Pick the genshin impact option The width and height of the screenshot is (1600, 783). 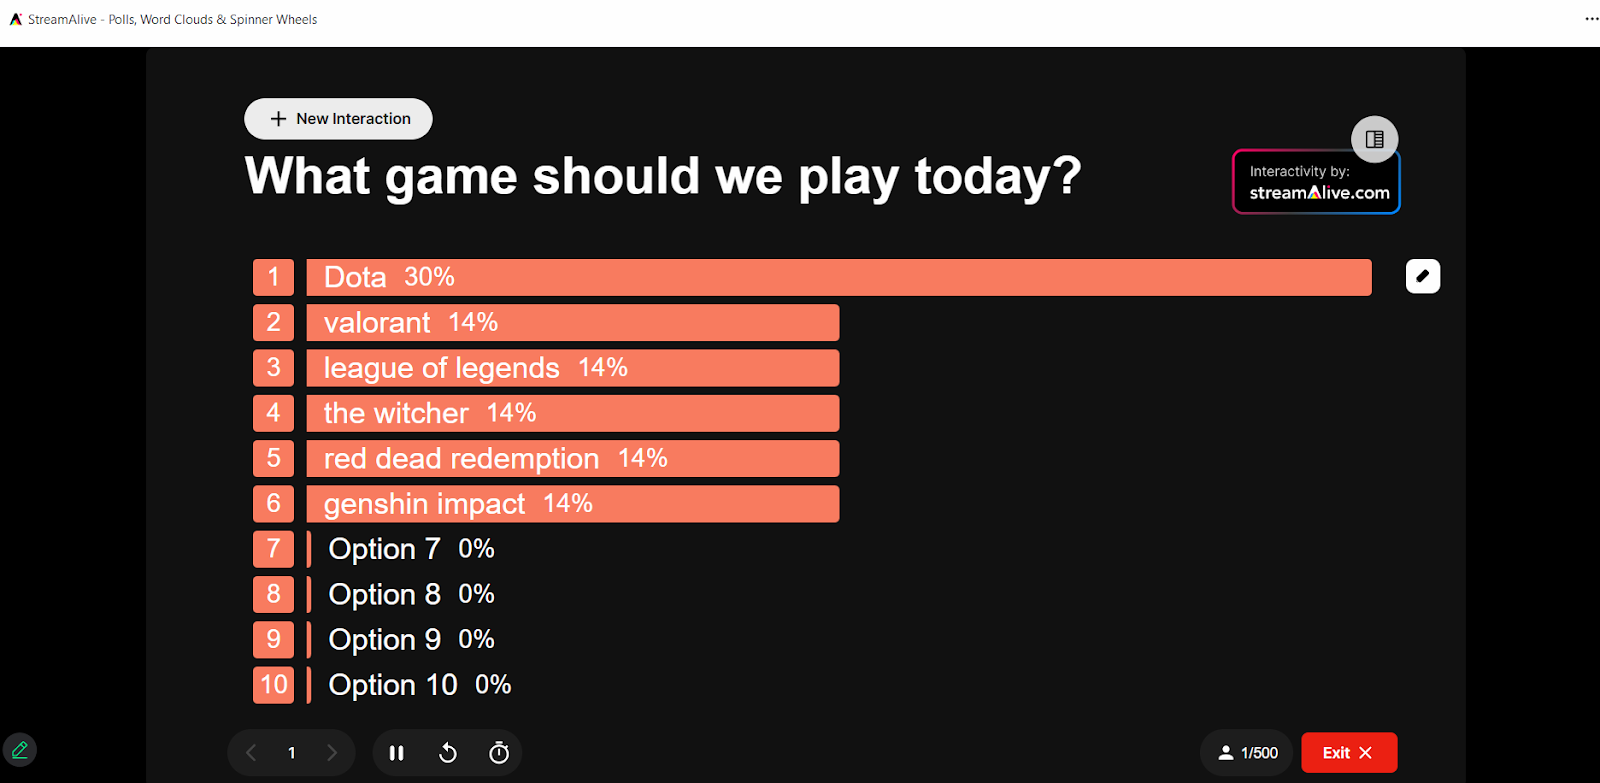pyautogui.click(x=572, y=504)
